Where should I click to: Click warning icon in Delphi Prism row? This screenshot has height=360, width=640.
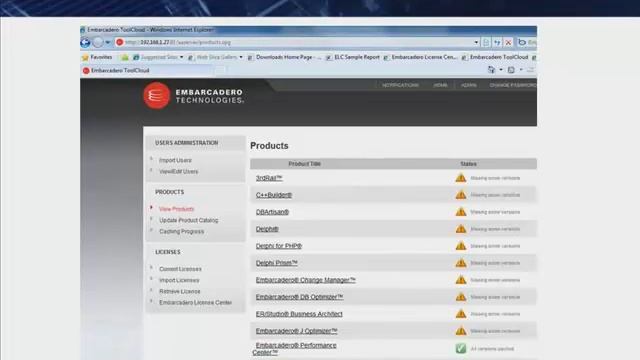[461, 263]
